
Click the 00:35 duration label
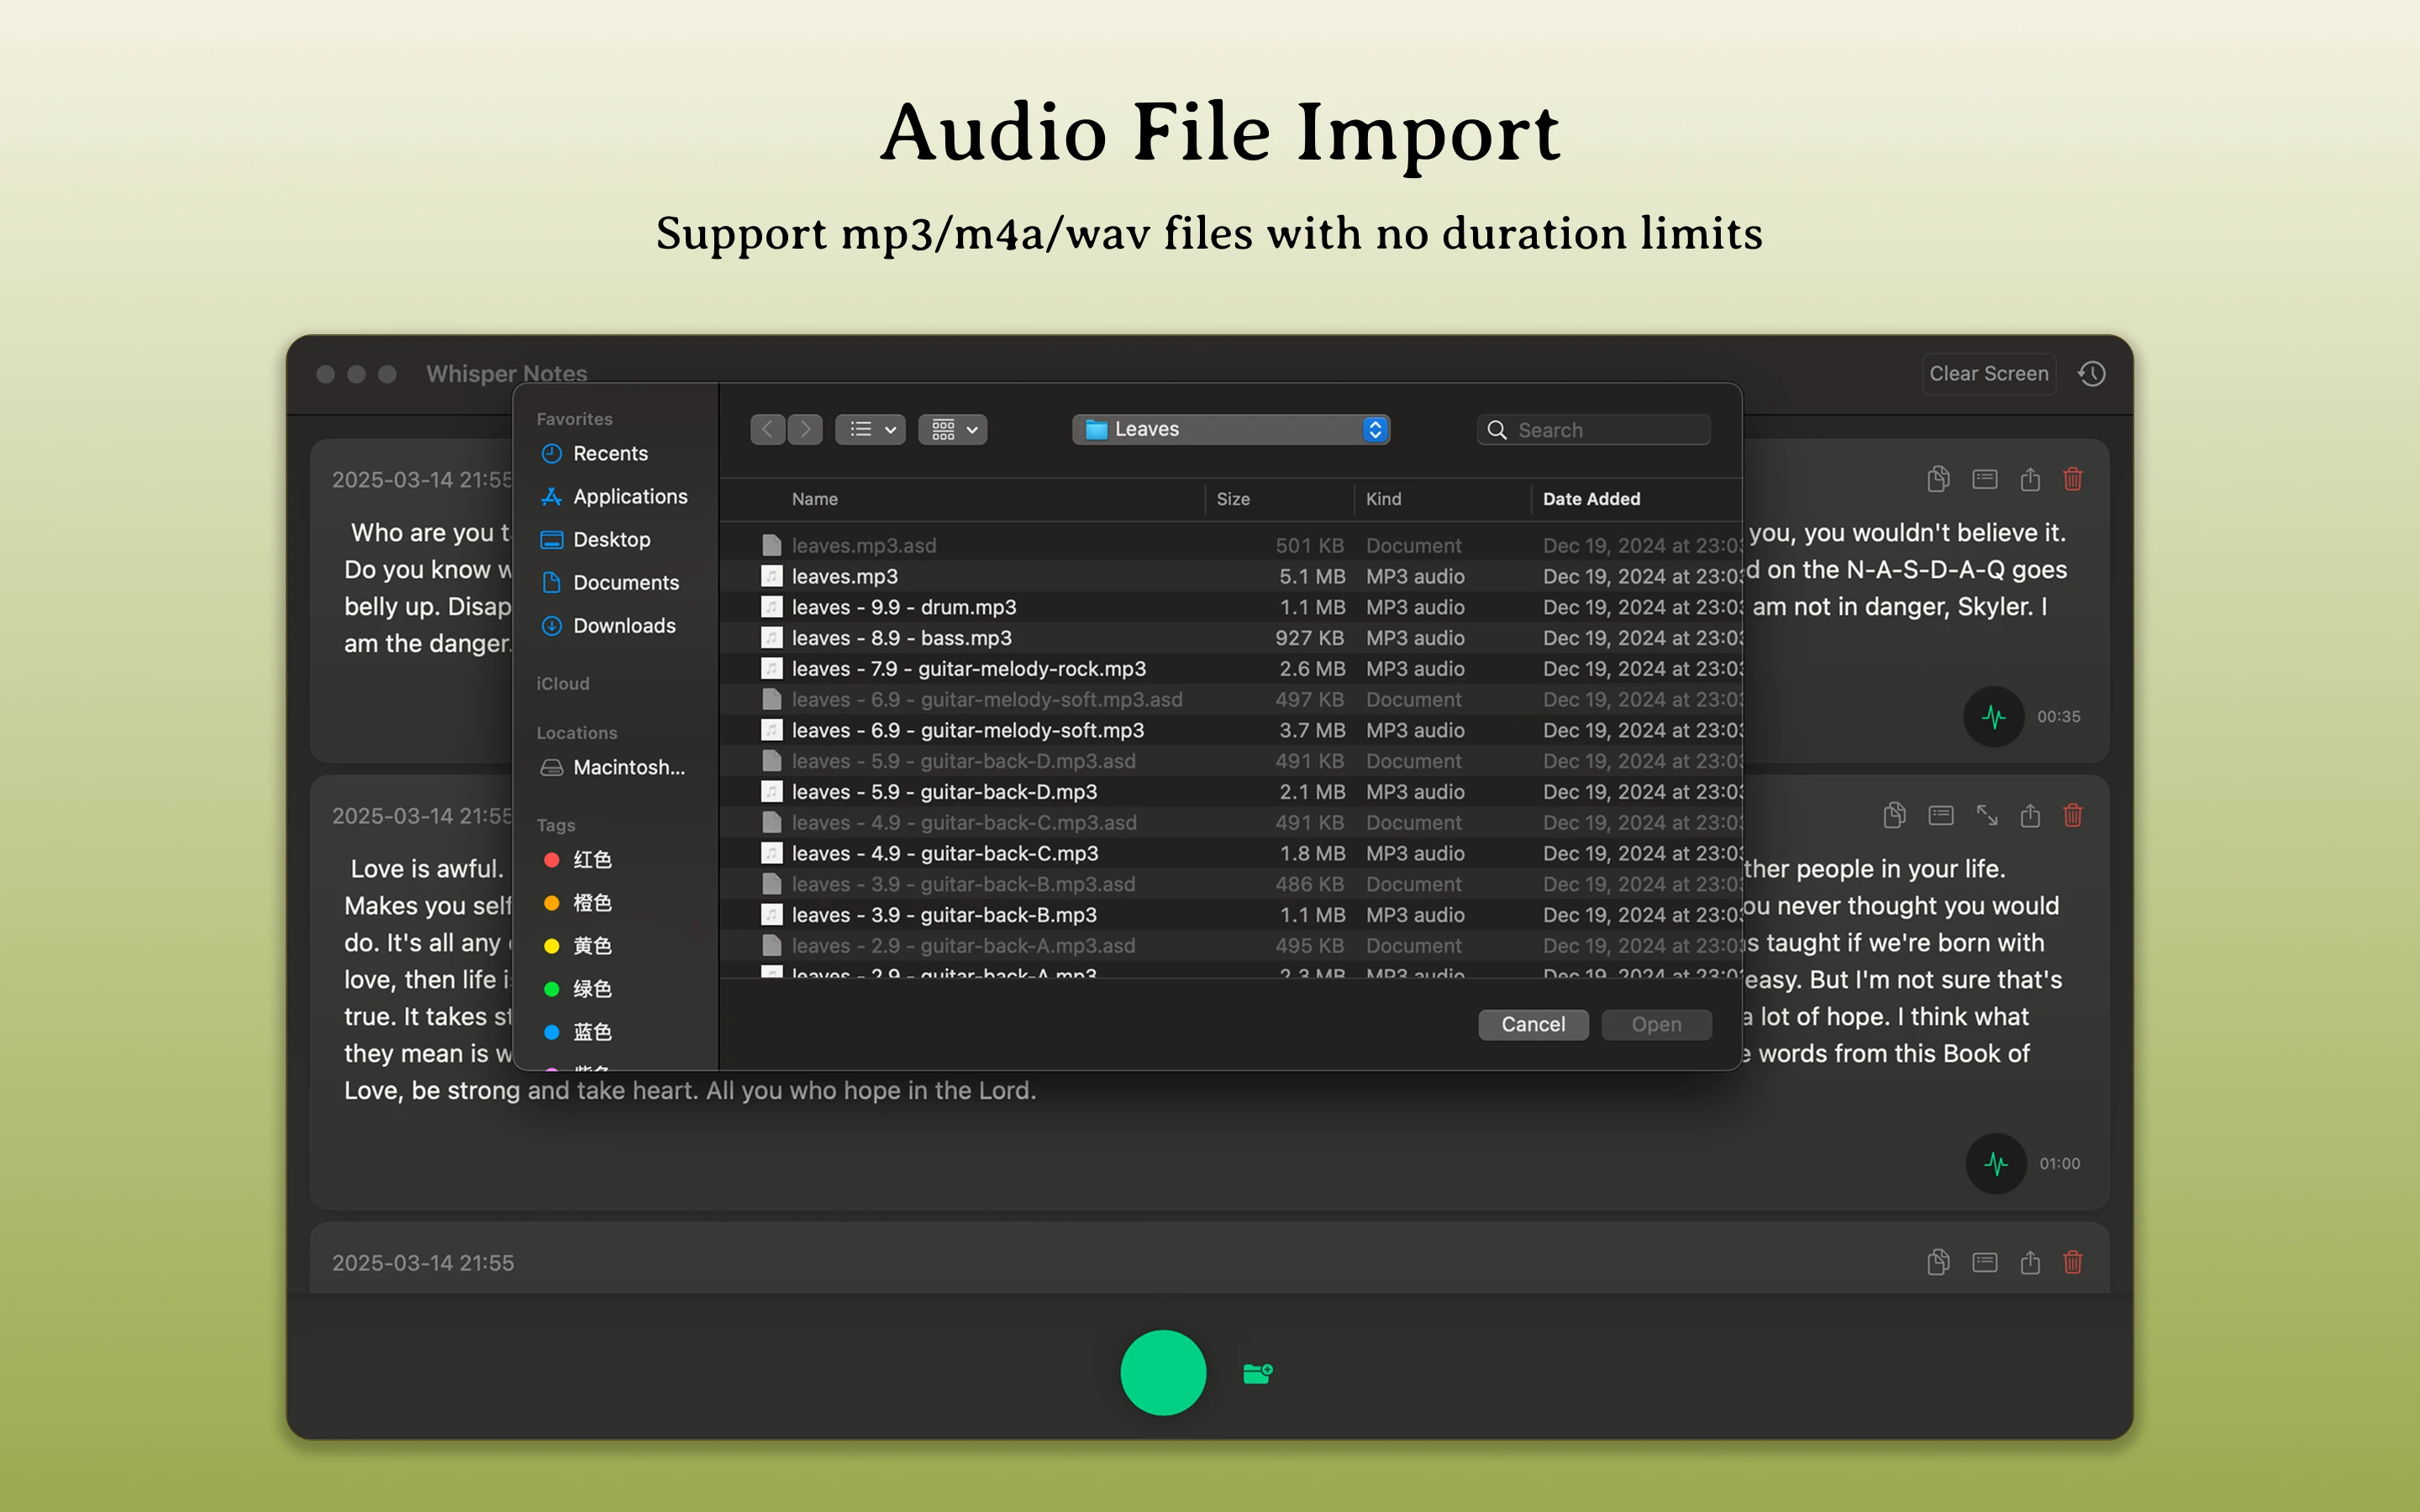[x=2058, y=717]
